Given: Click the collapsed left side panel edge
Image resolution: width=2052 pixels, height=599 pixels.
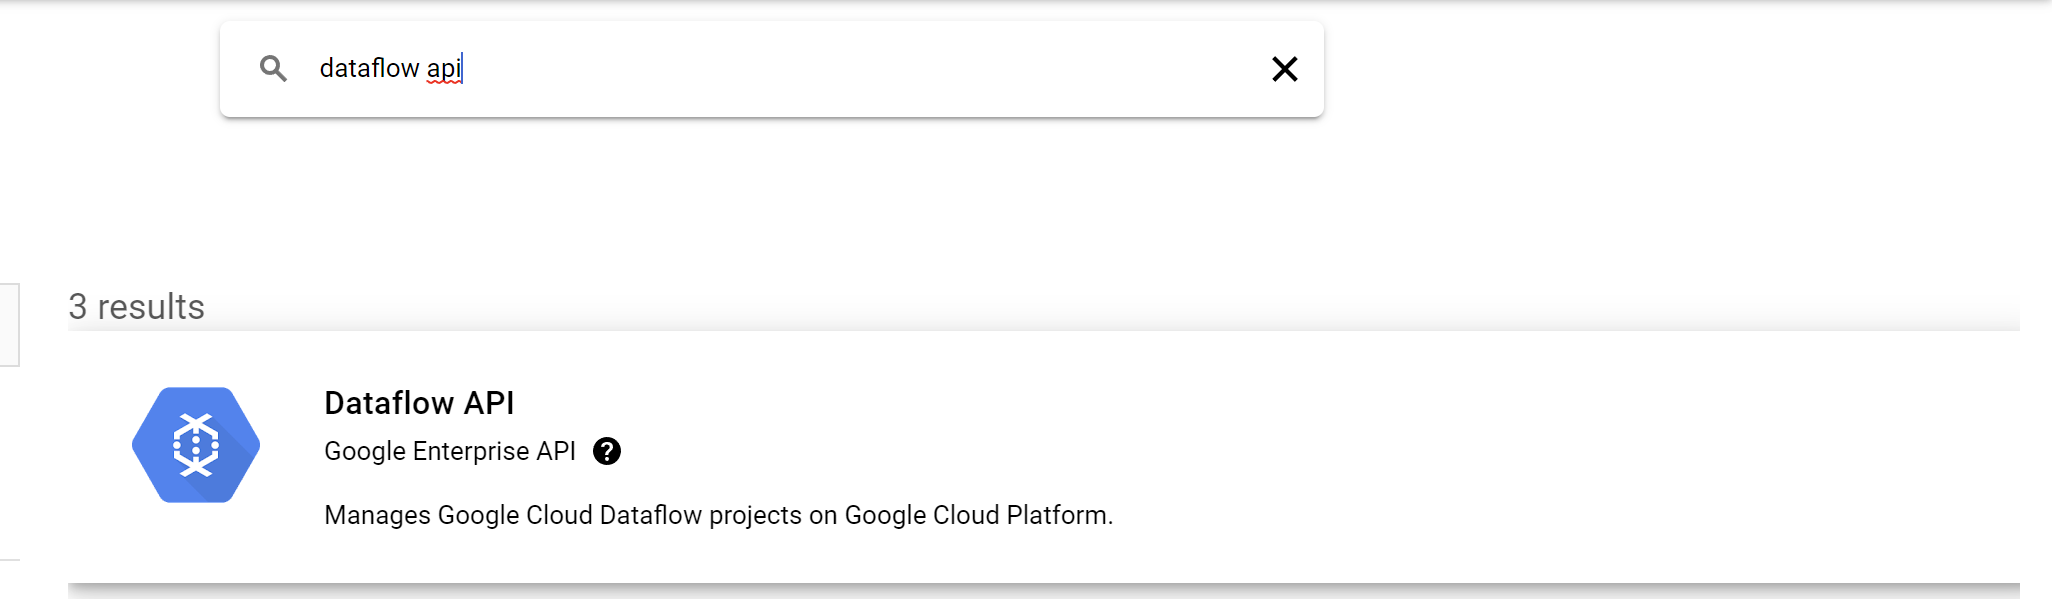Looking at the screenshot, I should click(x=9, y=325).
